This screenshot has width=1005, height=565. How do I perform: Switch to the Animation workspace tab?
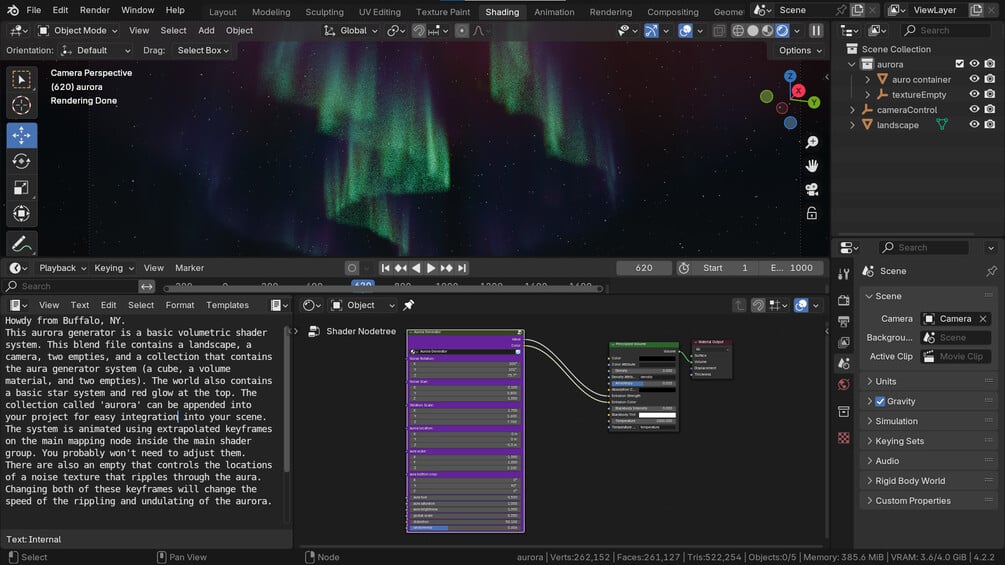[554, 12]
